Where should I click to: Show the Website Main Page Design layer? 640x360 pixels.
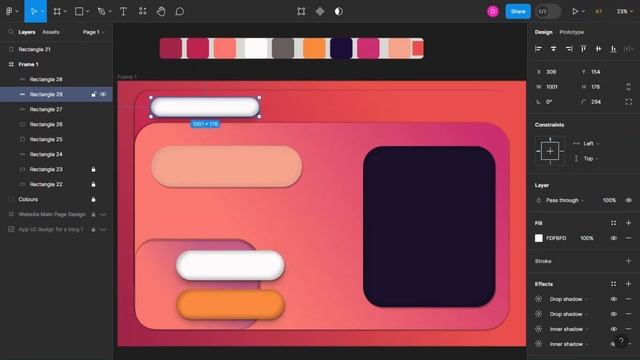(x=103, y=214)
